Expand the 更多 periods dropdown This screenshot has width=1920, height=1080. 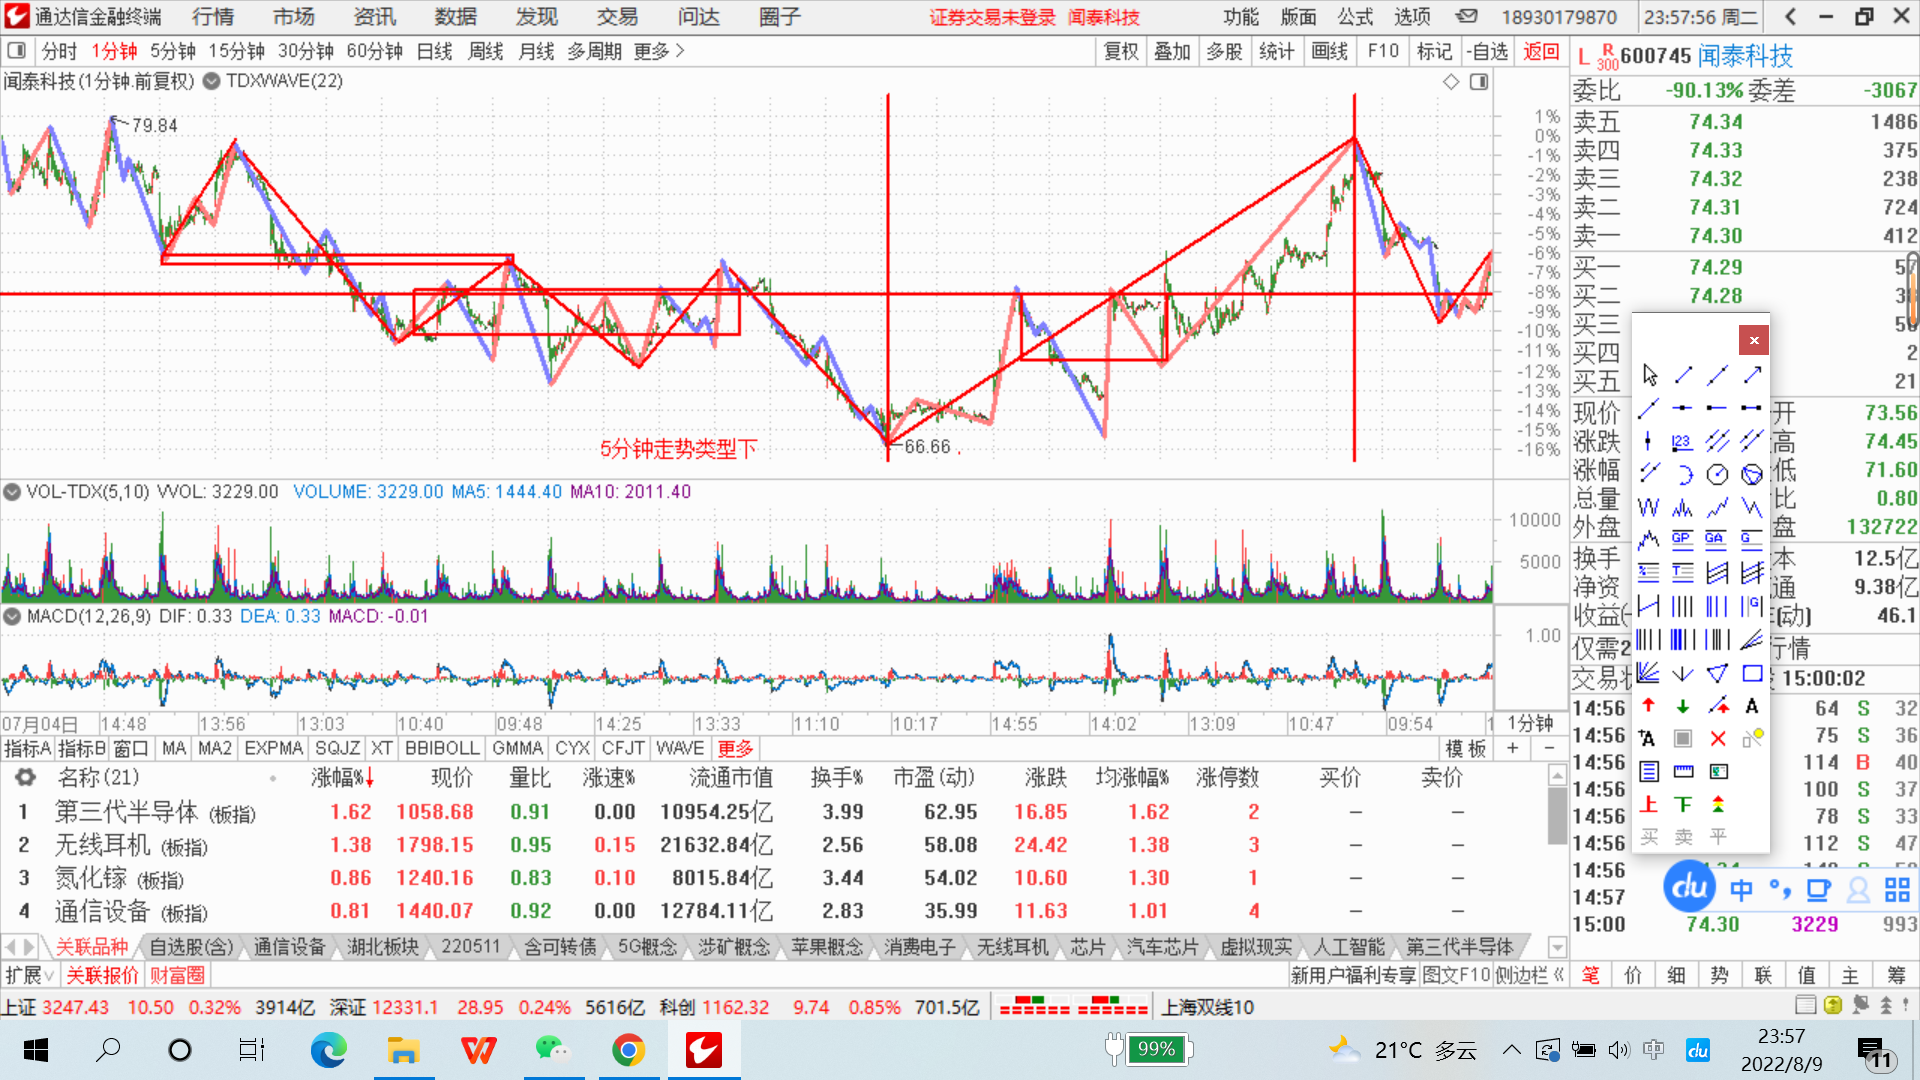click(x=658, y=51)
